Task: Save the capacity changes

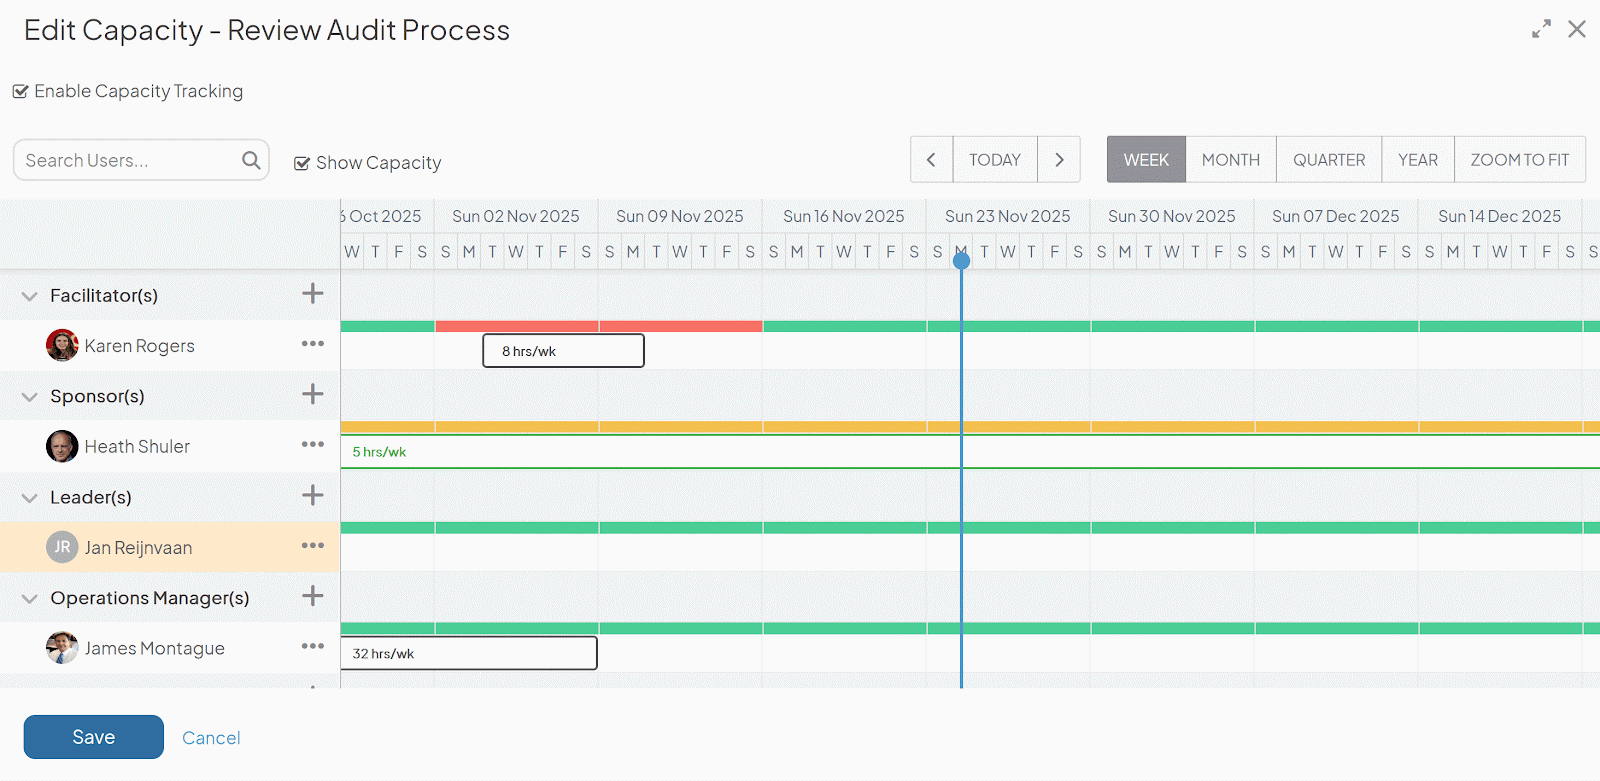Action: tap(94, 737)
